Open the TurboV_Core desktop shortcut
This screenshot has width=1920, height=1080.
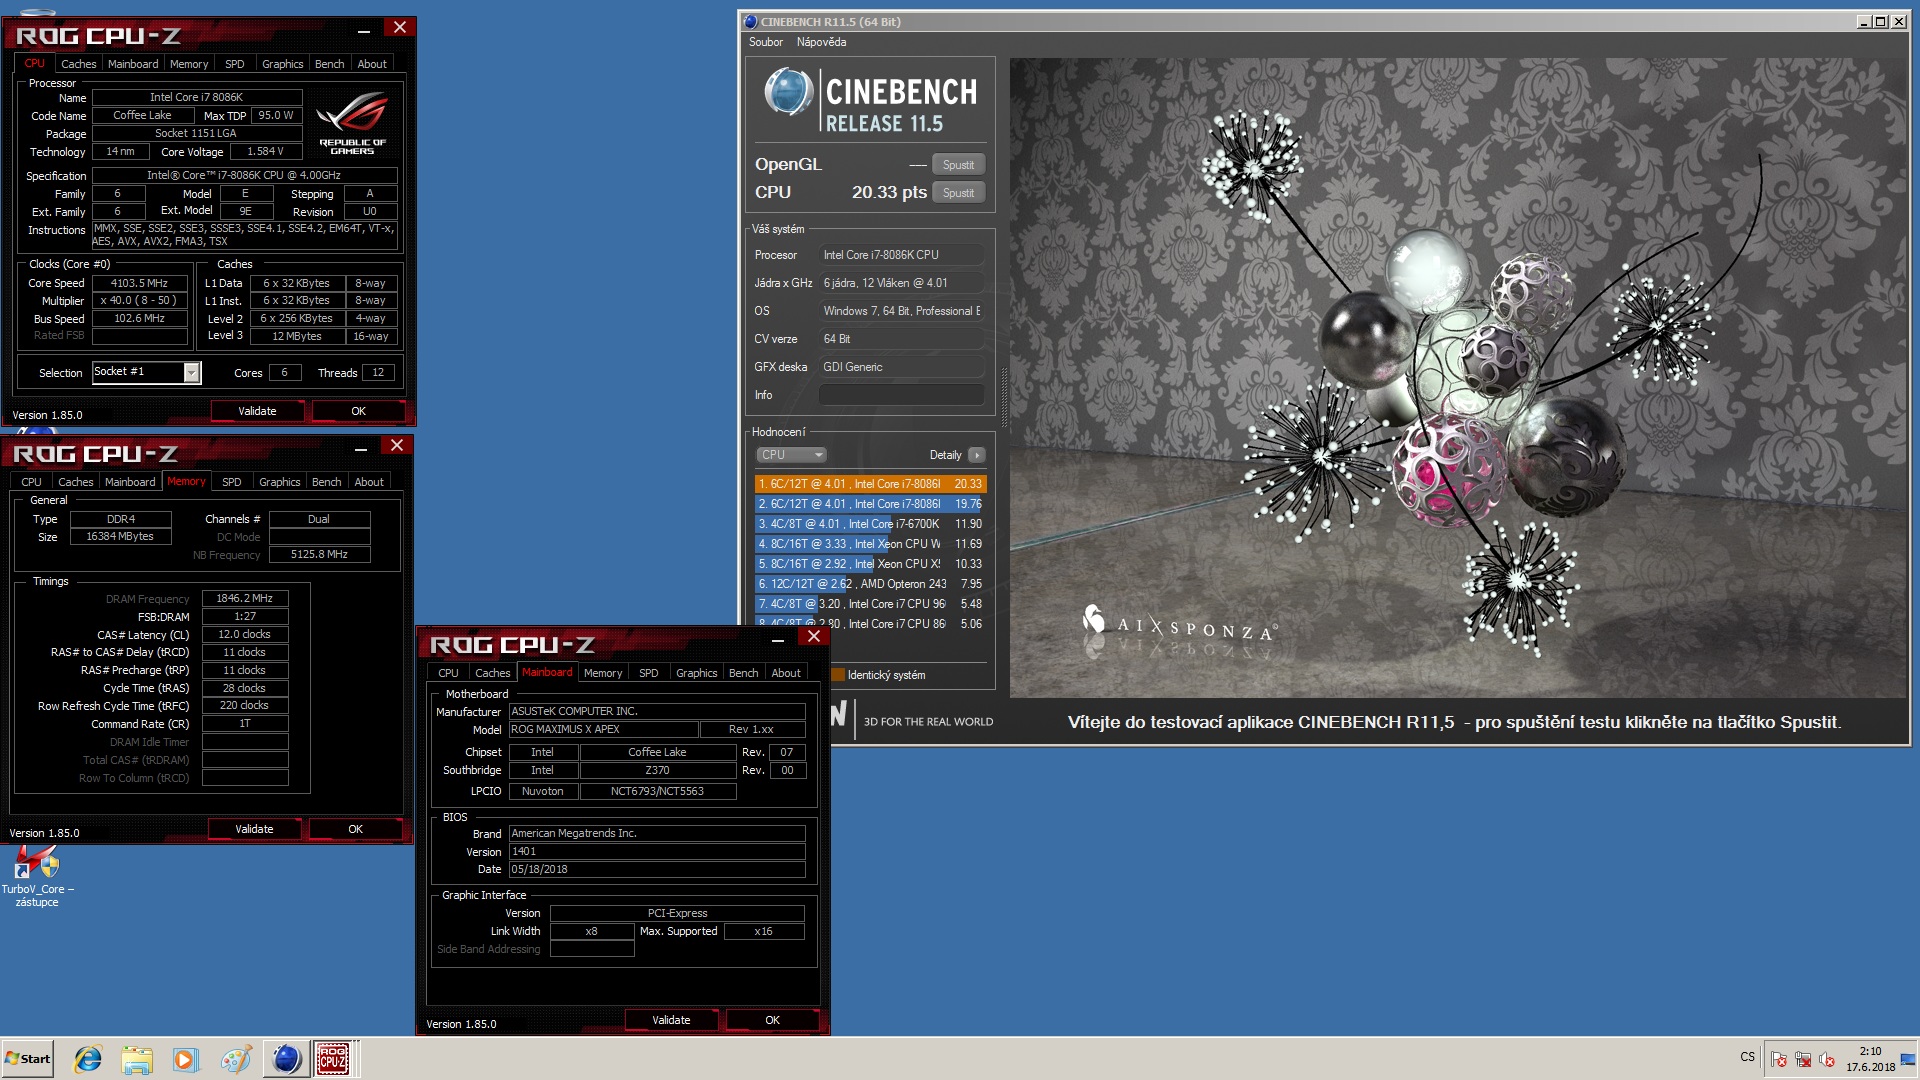pyautogui.click(x=37, y=877)
